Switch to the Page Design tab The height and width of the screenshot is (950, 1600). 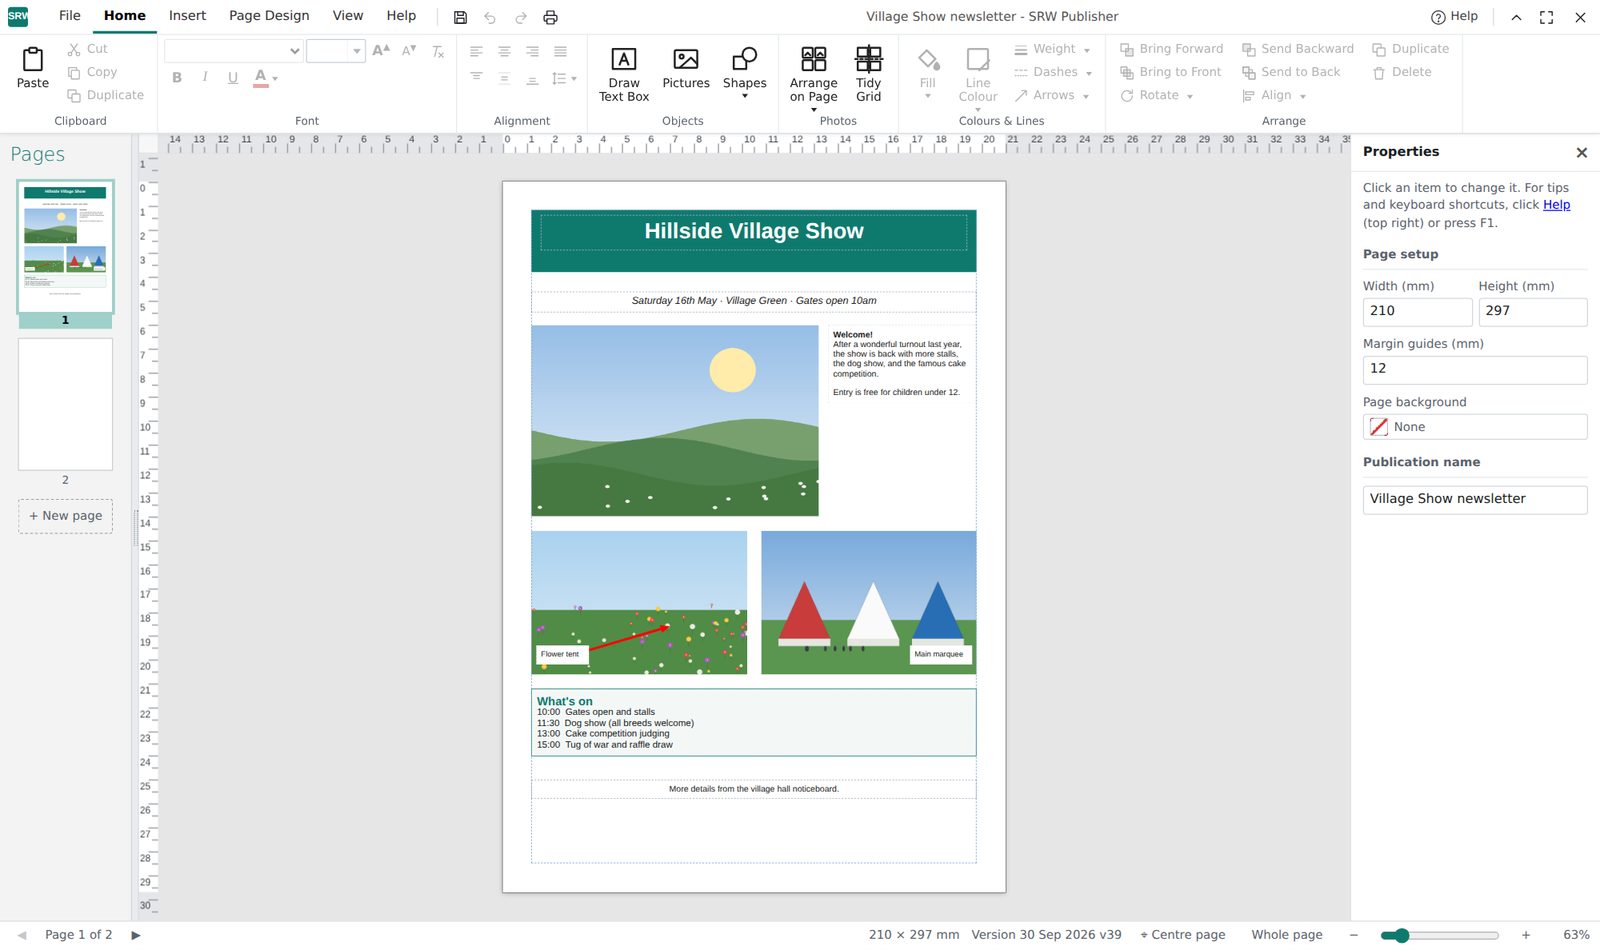269,16
